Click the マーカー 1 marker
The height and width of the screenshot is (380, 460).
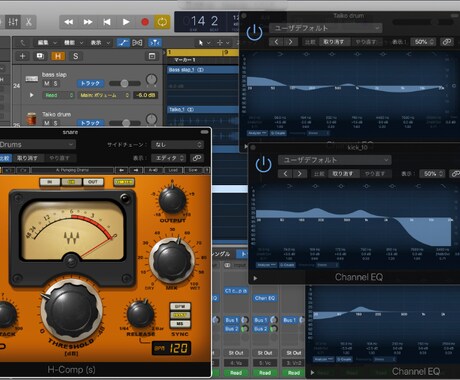point(185,60)
